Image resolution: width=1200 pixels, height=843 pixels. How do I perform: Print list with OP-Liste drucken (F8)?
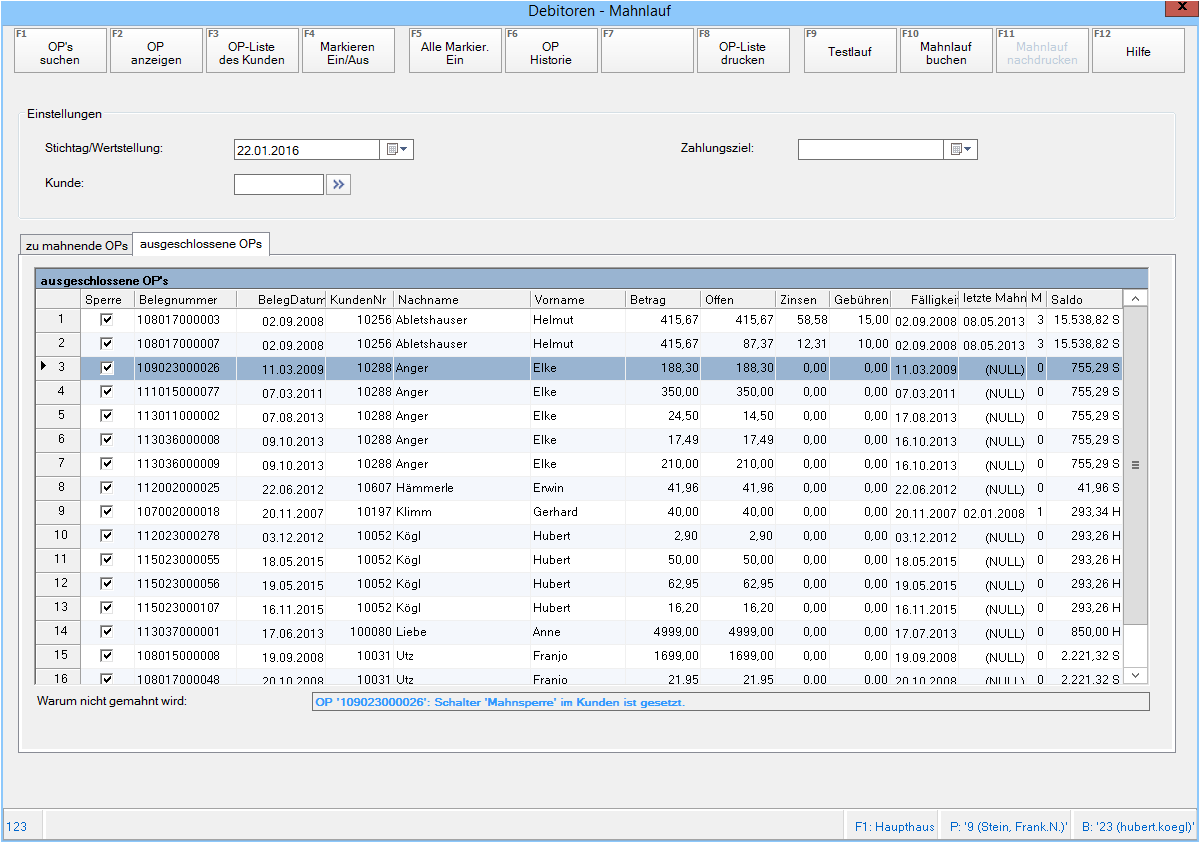point(742,51)
